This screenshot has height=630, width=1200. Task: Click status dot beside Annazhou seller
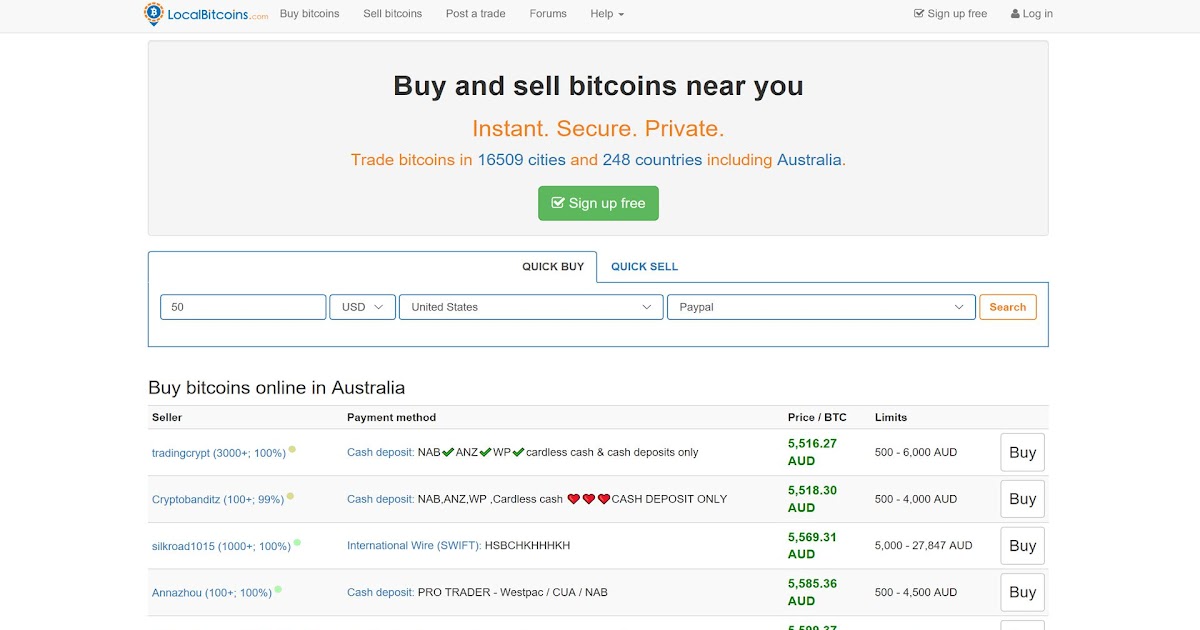278,590
